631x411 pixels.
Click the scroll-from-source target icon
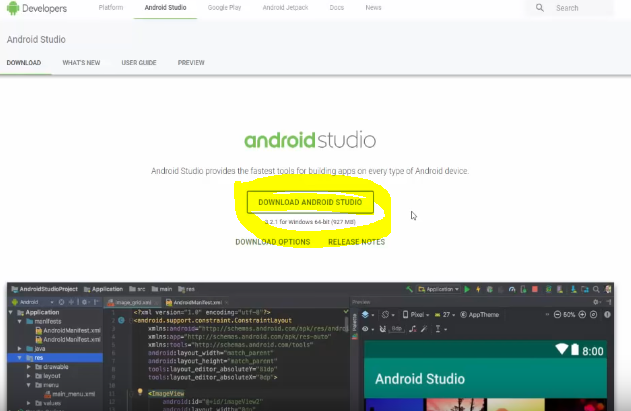(x=61, y=302)
